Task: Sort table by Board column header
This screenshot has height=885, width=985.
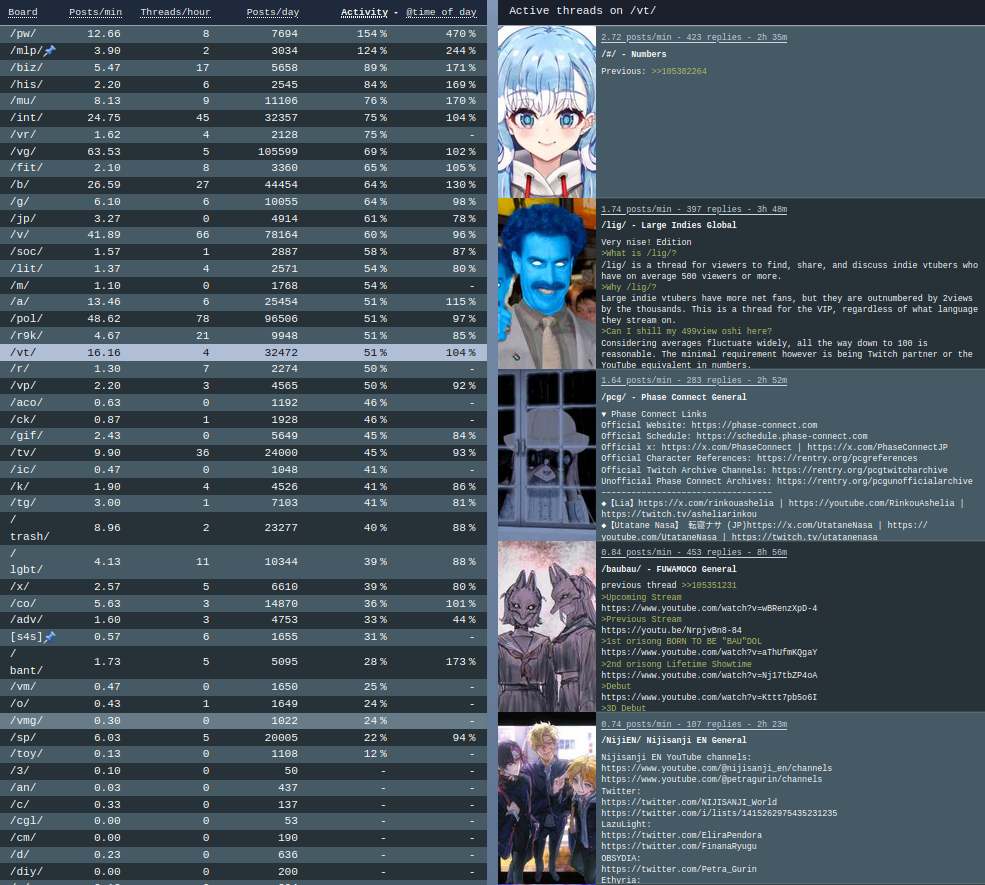Action: pos(23,12)
